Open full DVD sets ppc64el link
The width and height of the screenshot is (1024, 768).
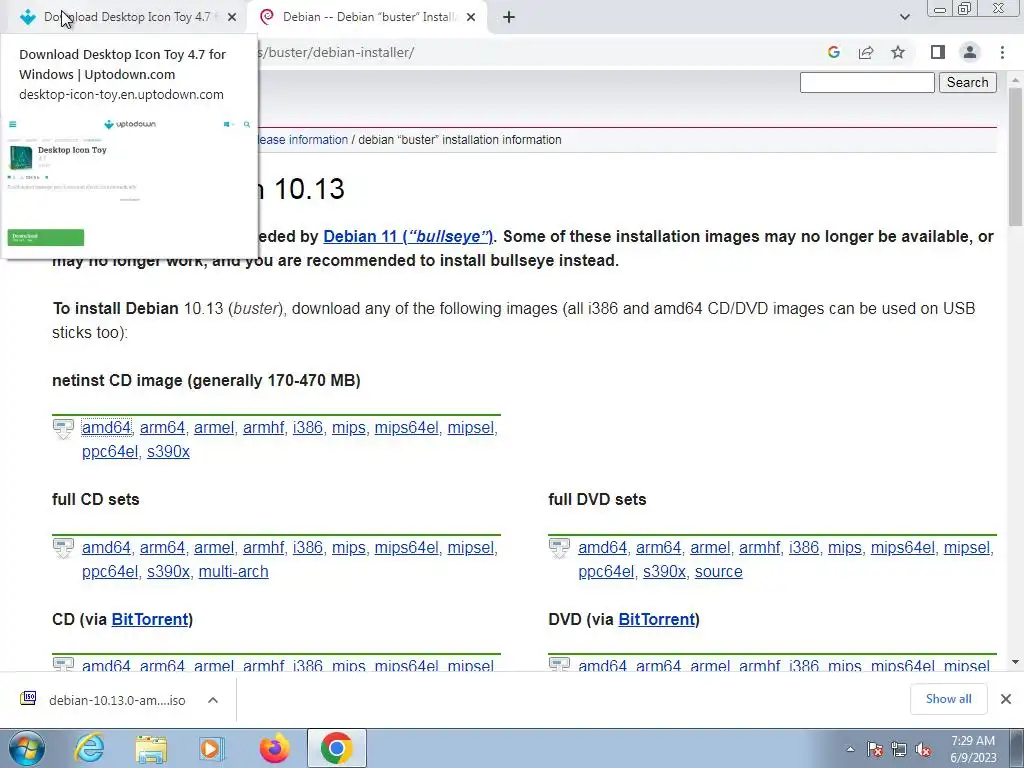click(x=606, y=572)
